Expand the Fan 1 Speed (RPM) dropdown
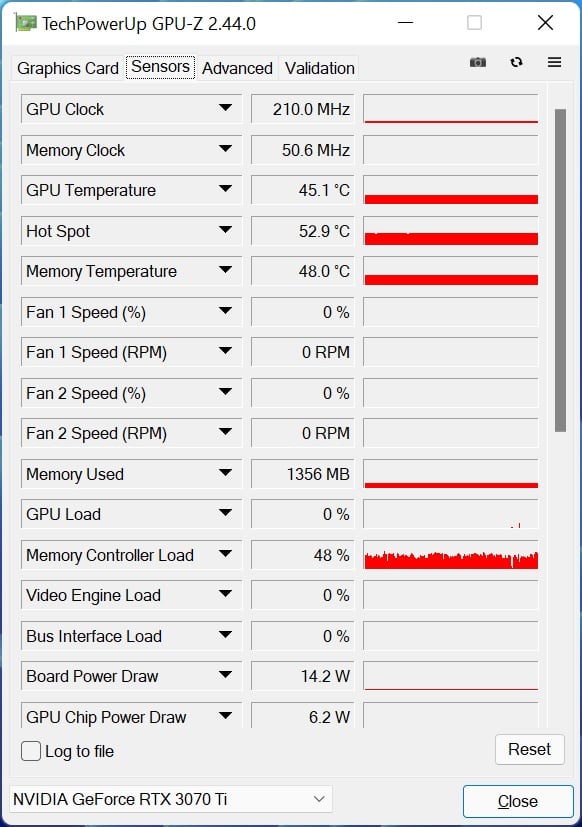 pyautogui.click(x=225, y=351)
